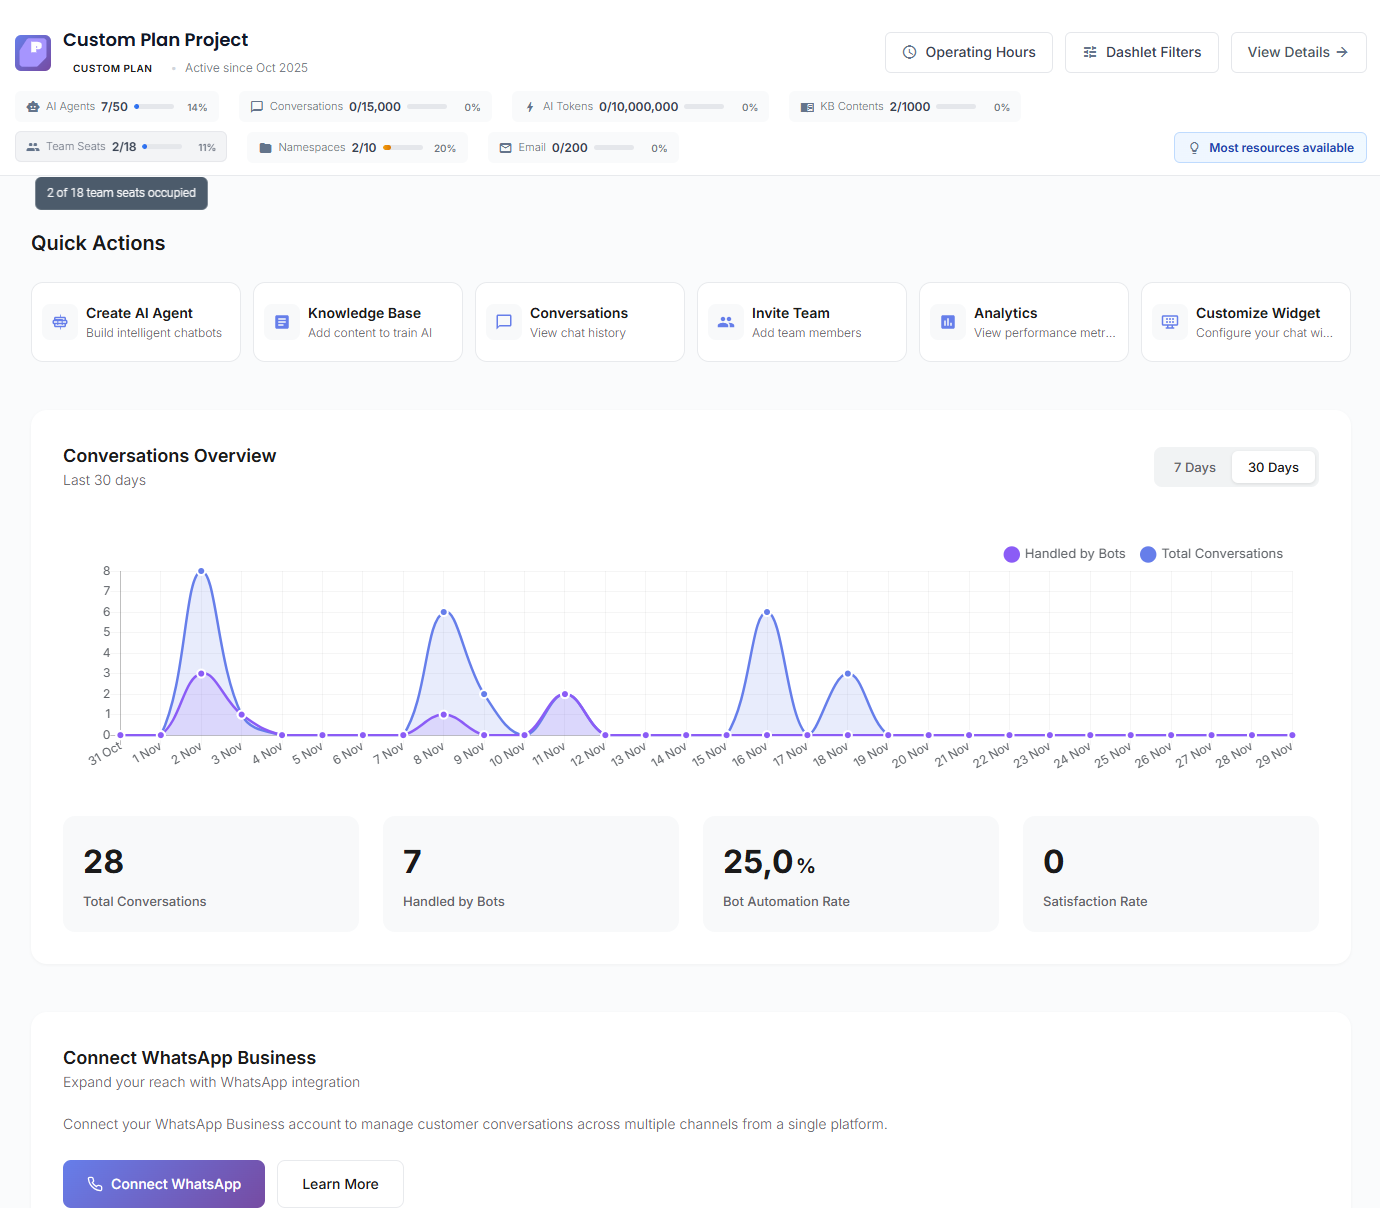Click the Invite Team people icon
The image size is (1380, 1208).
(x=725, y=322)
